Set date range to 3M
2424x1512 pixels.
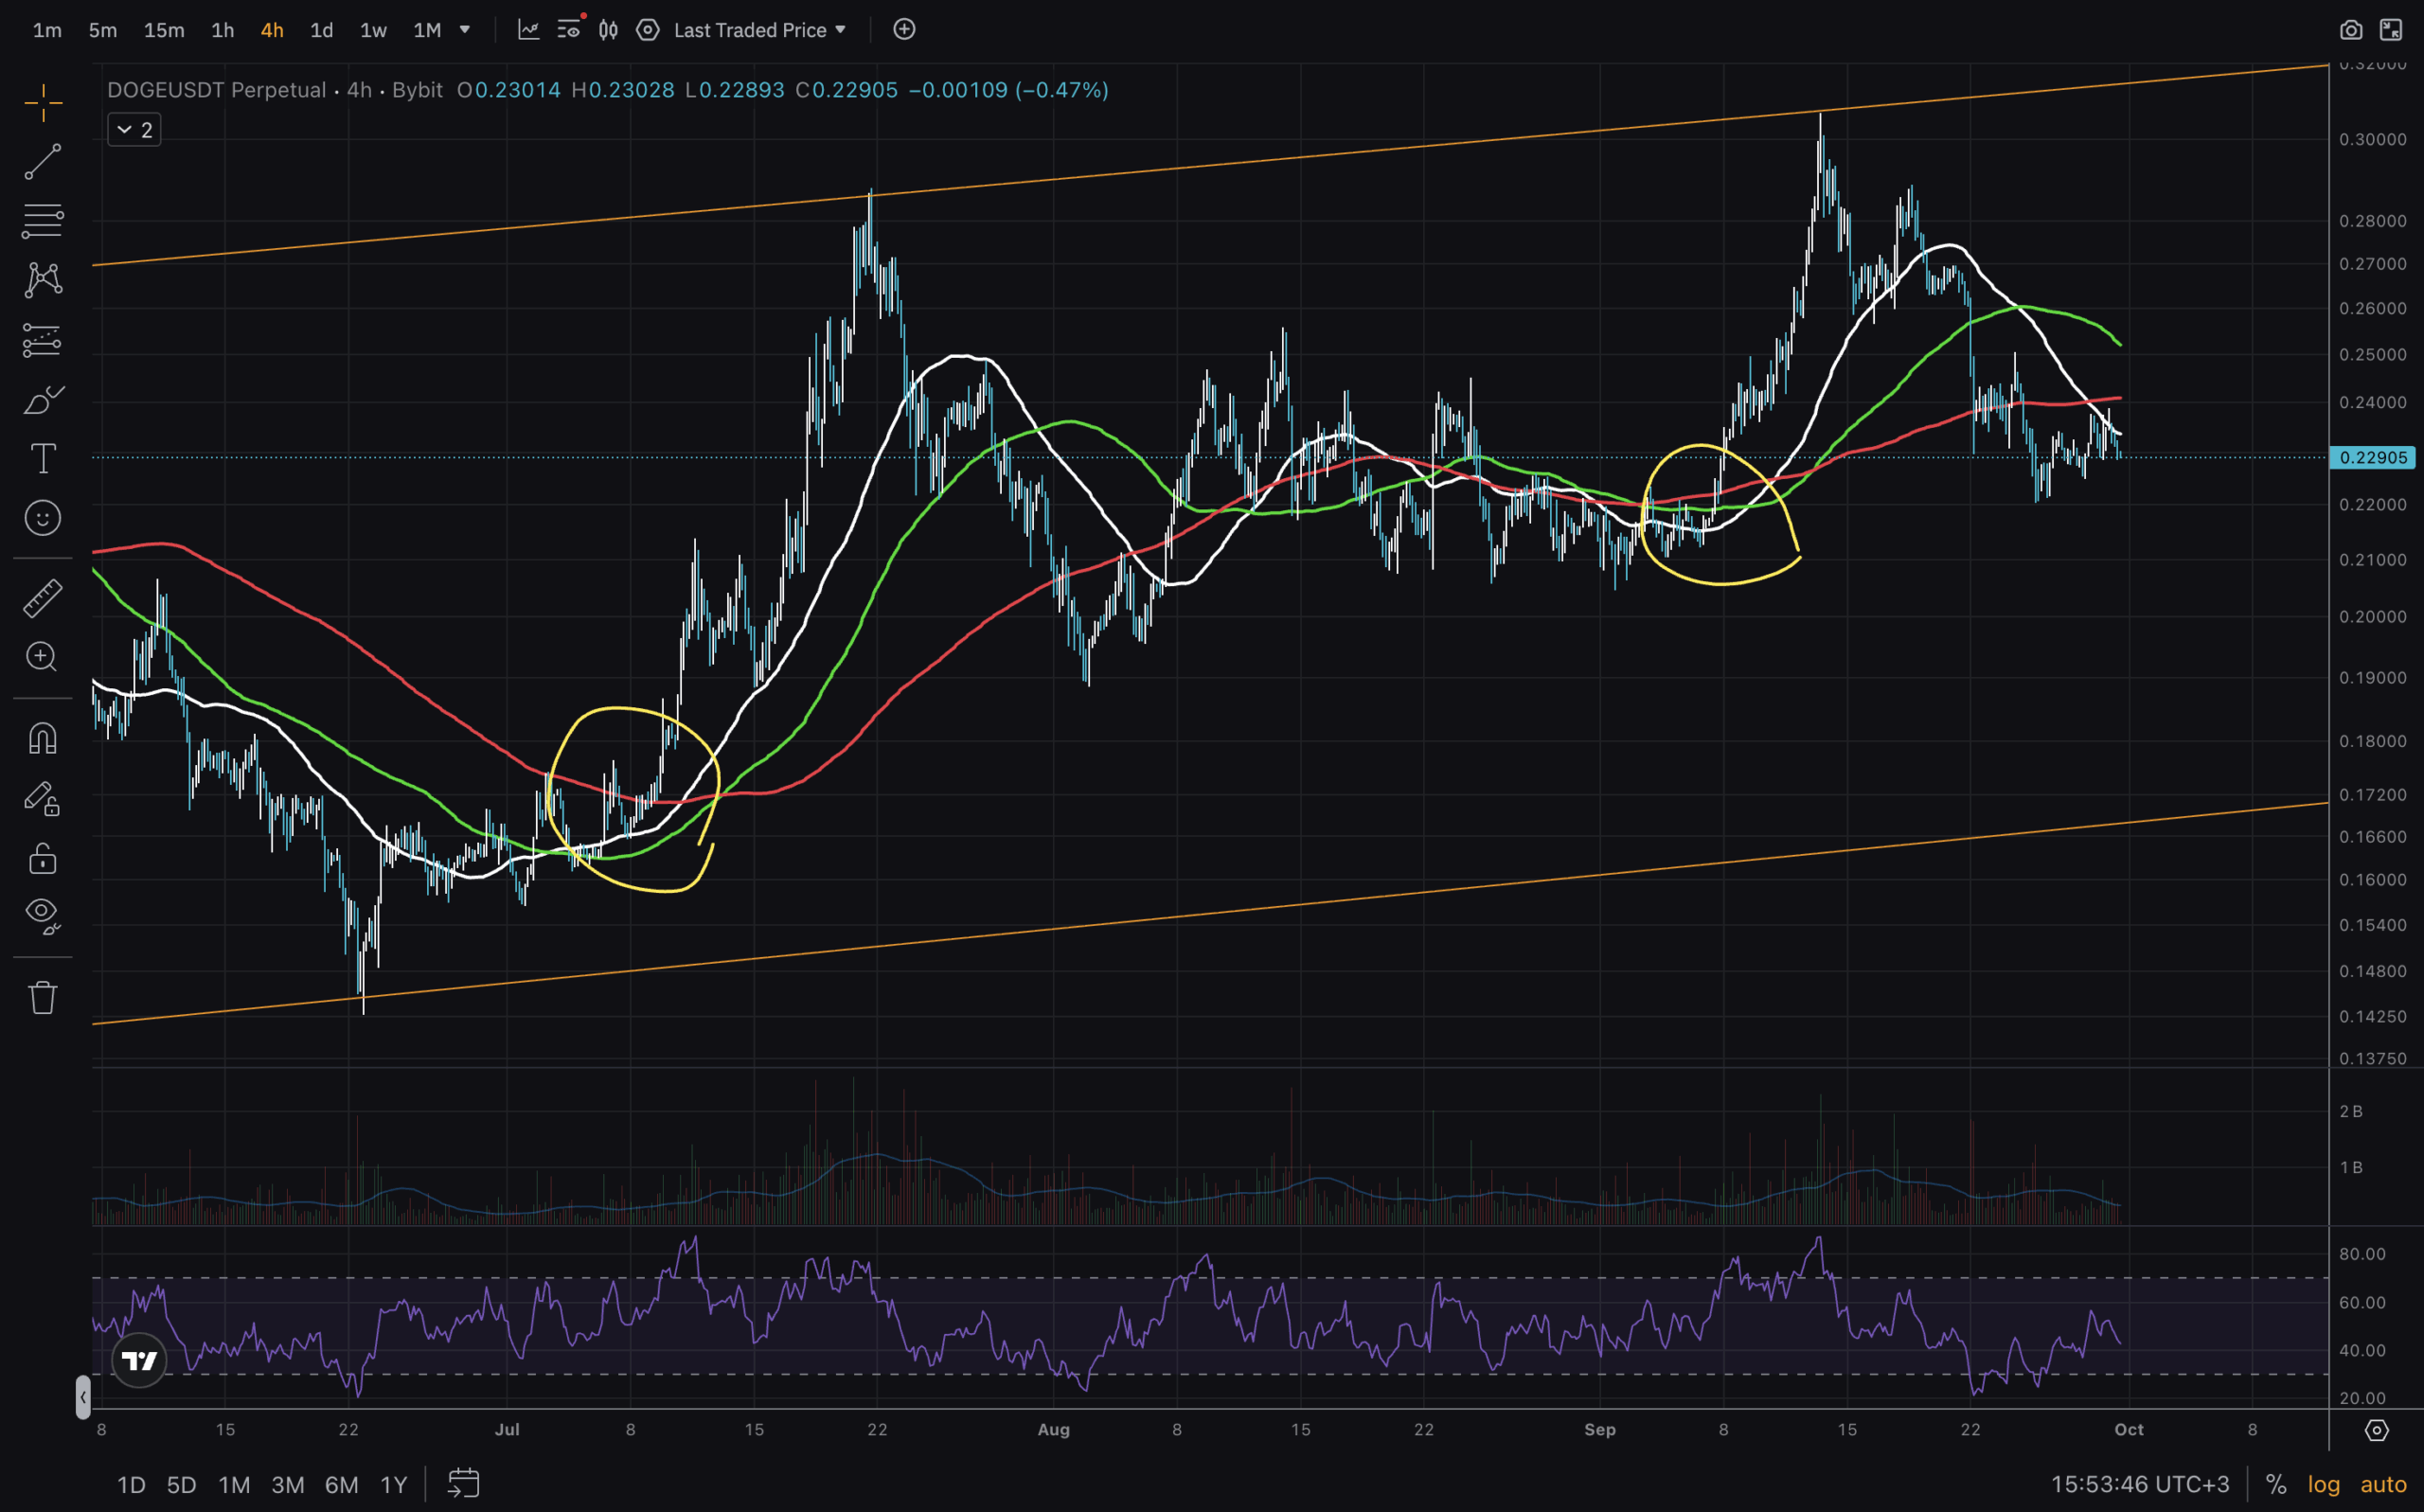[x=288, y=1484]
